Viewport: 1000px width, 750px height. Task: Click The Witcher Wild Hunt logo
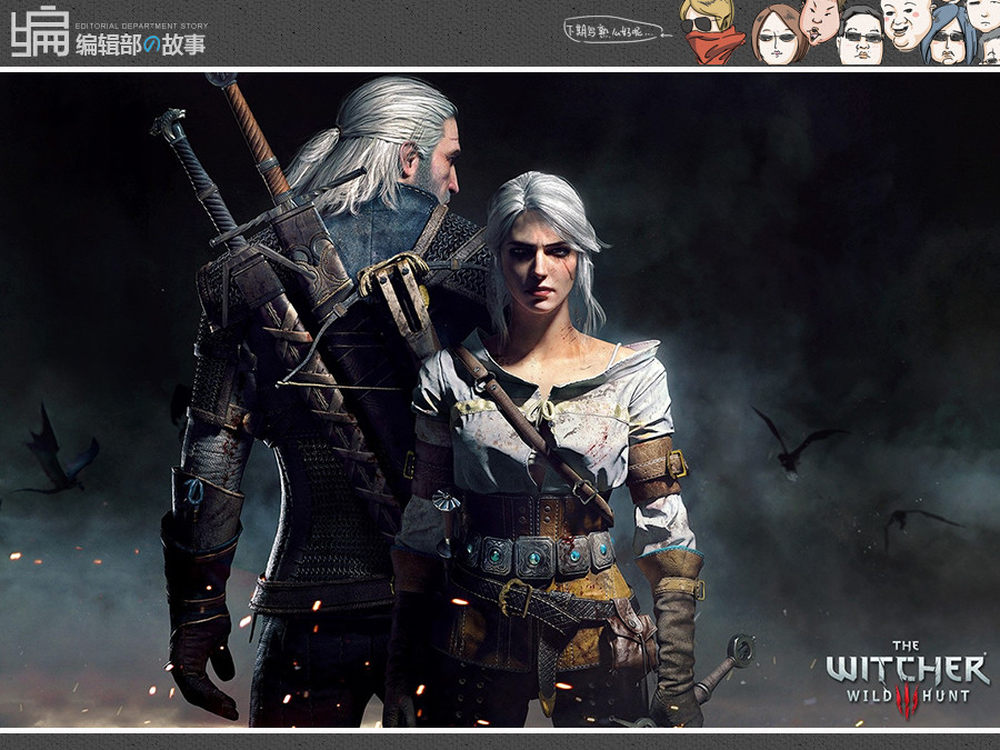(907, 679)
